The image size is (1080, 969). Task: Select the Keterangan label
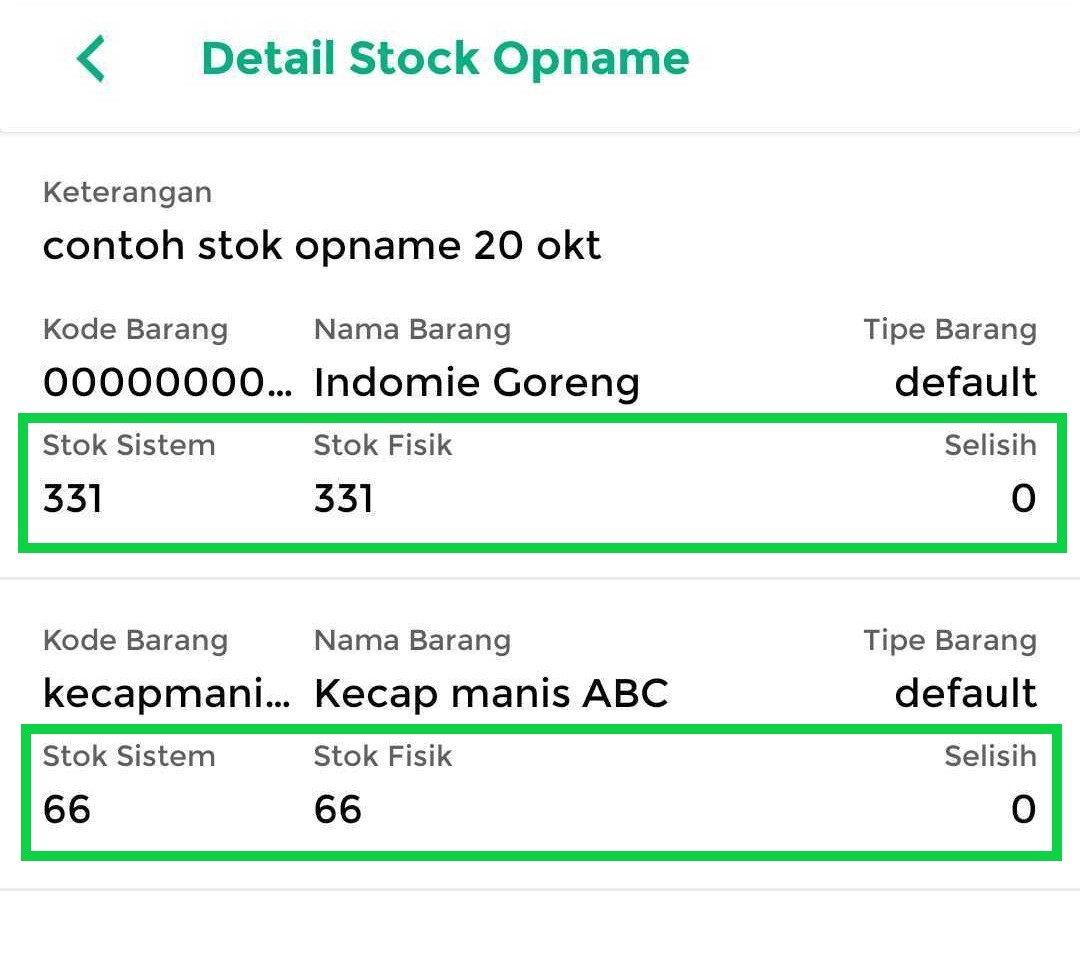(x=127, y=192)
